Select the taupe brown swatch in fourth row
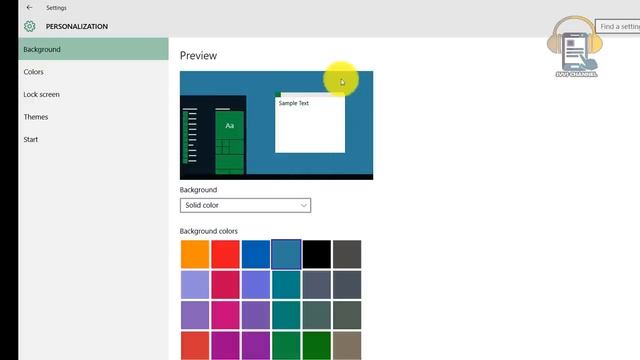 (x=347, y=345)
